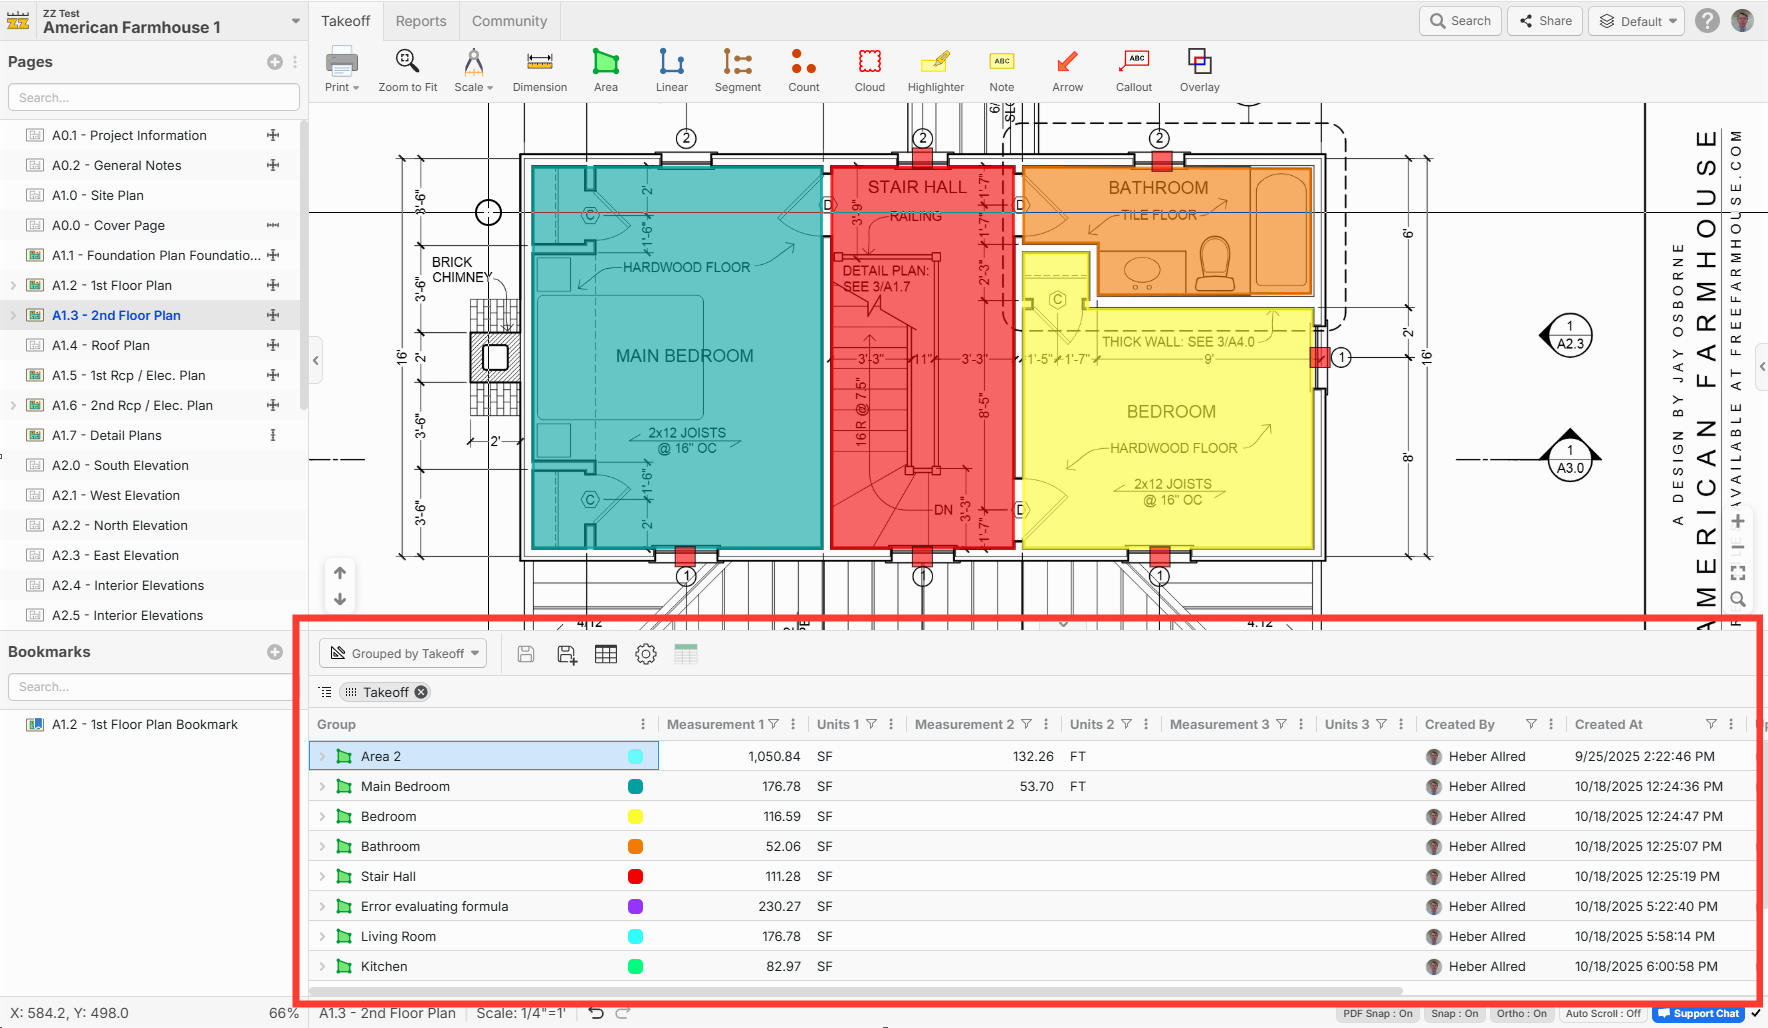Image resolution: width=1768 pixels, height=1028 pixels.
Task: Pick the Highlighter tool
Action: coord(935,70)
